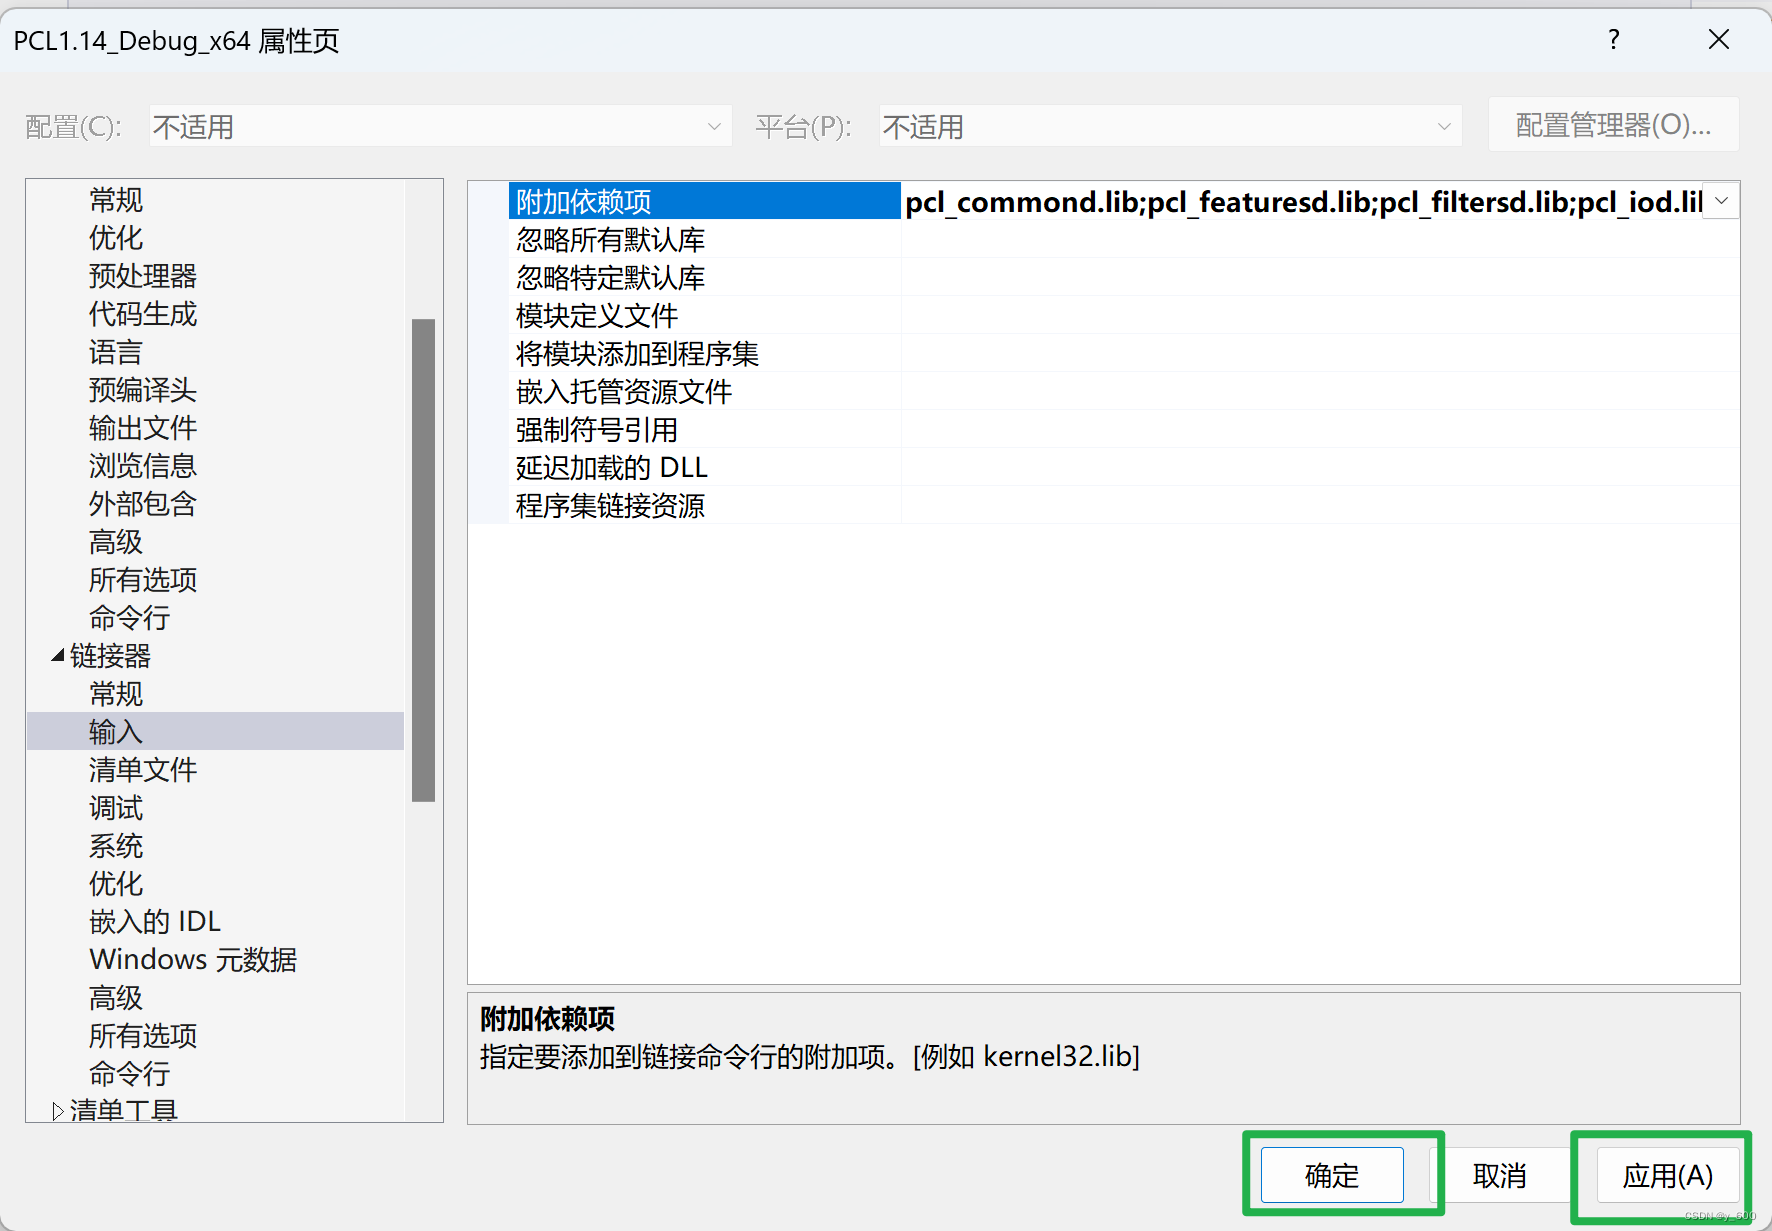Select 调试 under 链接器

(115, 808)
